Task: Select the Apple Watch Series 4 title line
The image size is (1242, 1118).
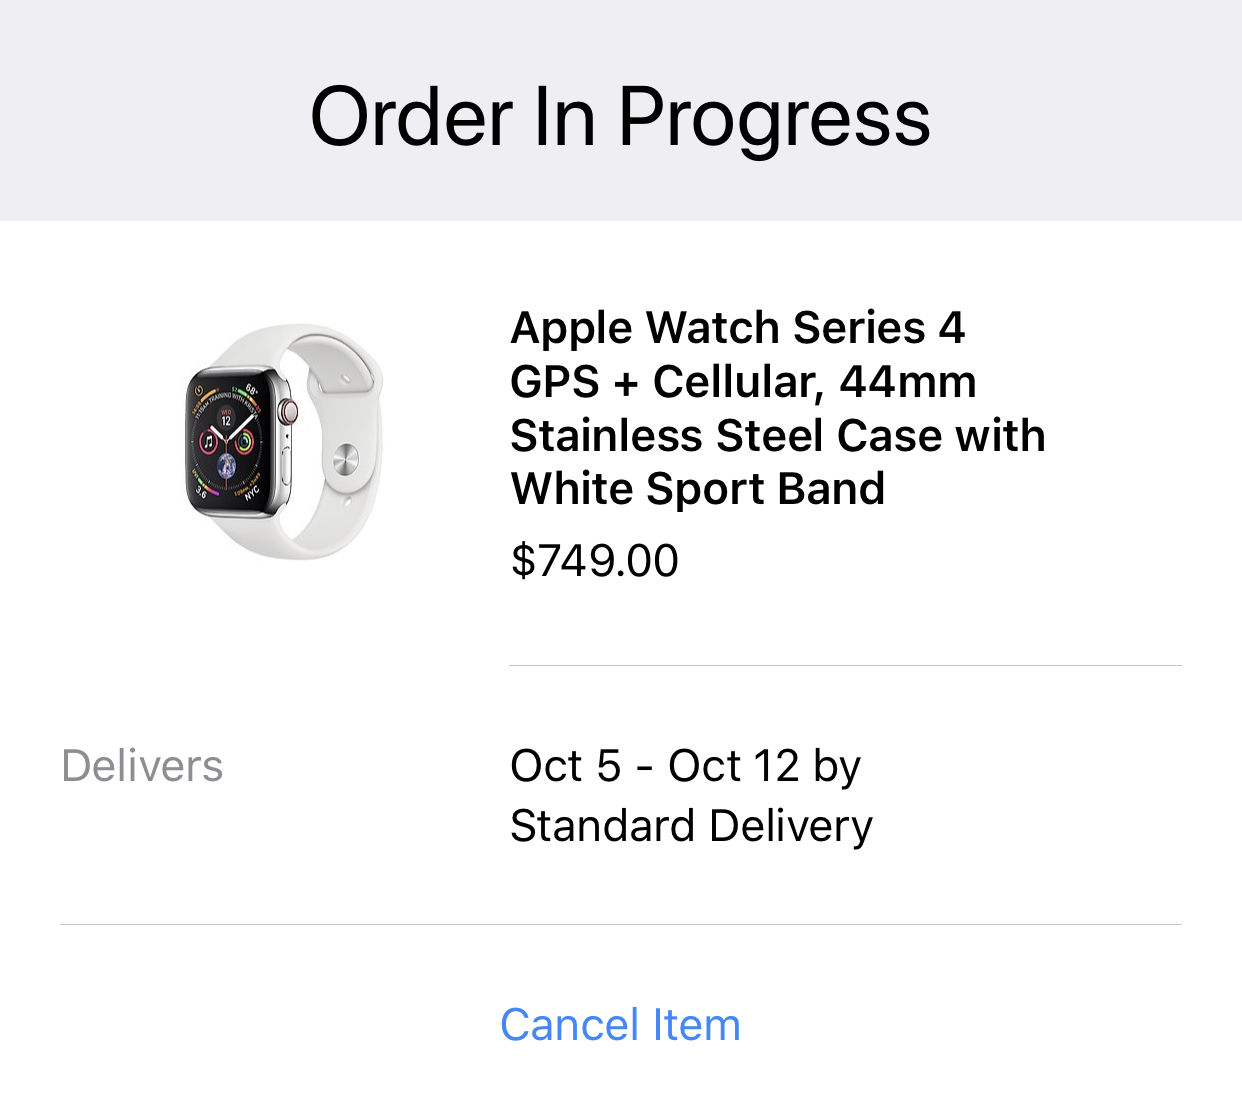Action: [x=738, y=328]
